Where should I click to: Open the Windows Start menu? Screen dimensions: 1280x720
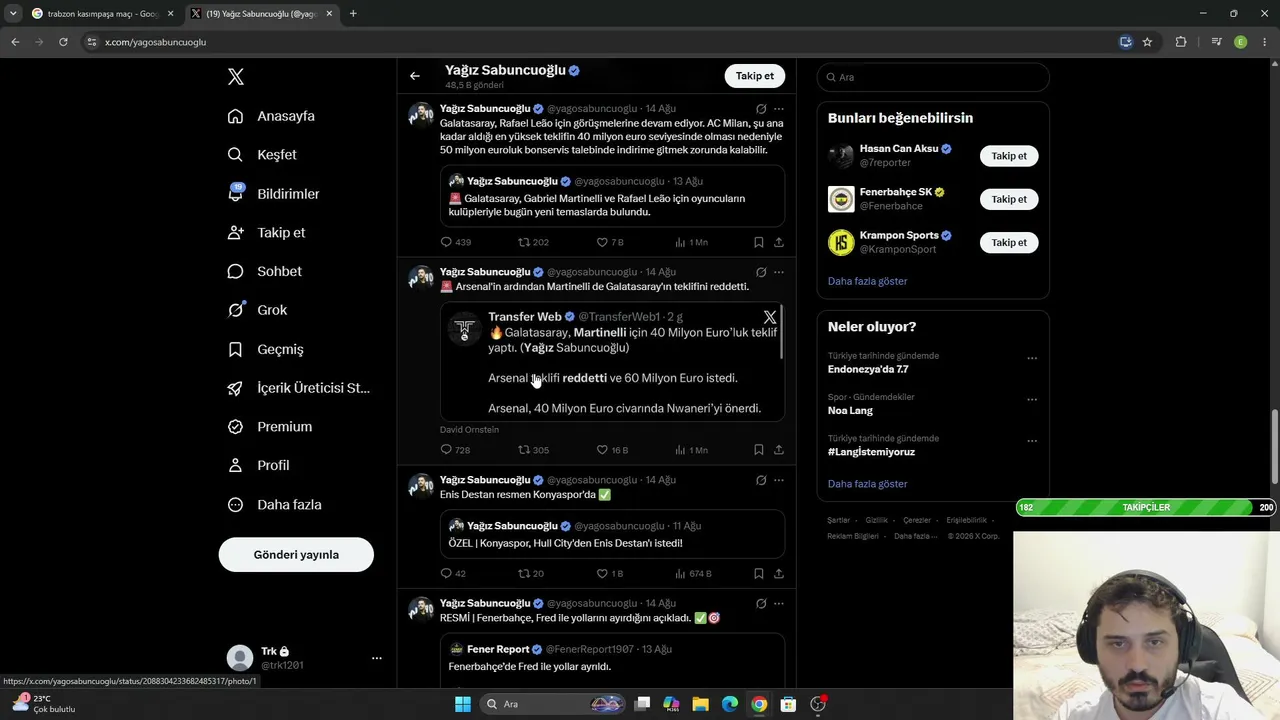463,704
